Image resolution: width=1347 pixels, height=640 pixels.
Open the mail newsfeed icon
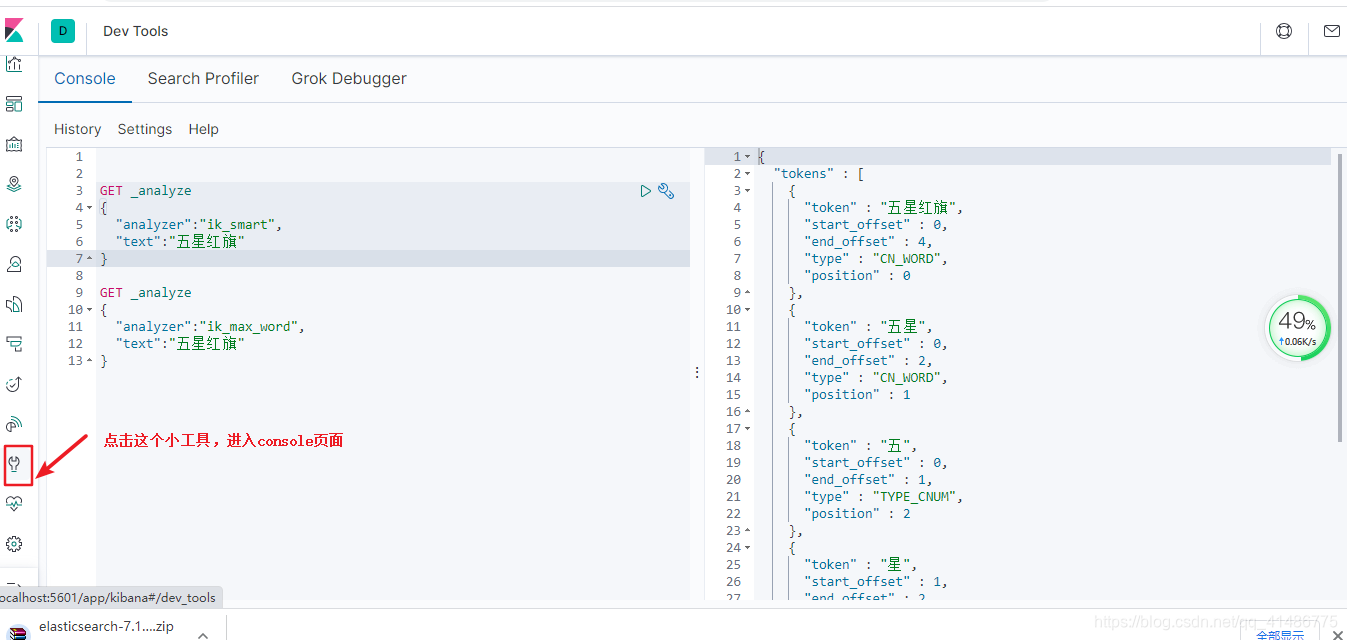coord(1331,31)
